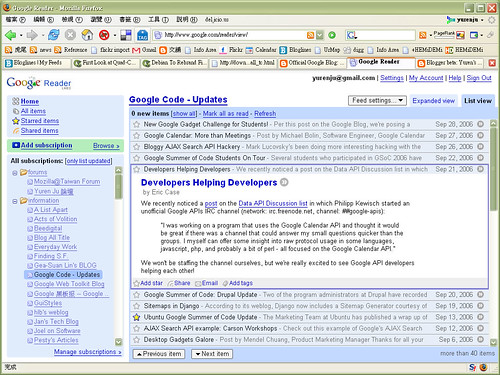Star the AJAX Search API example: Carson Workshops item
Screen dimensions: 500x375
(x=136, y=328)
